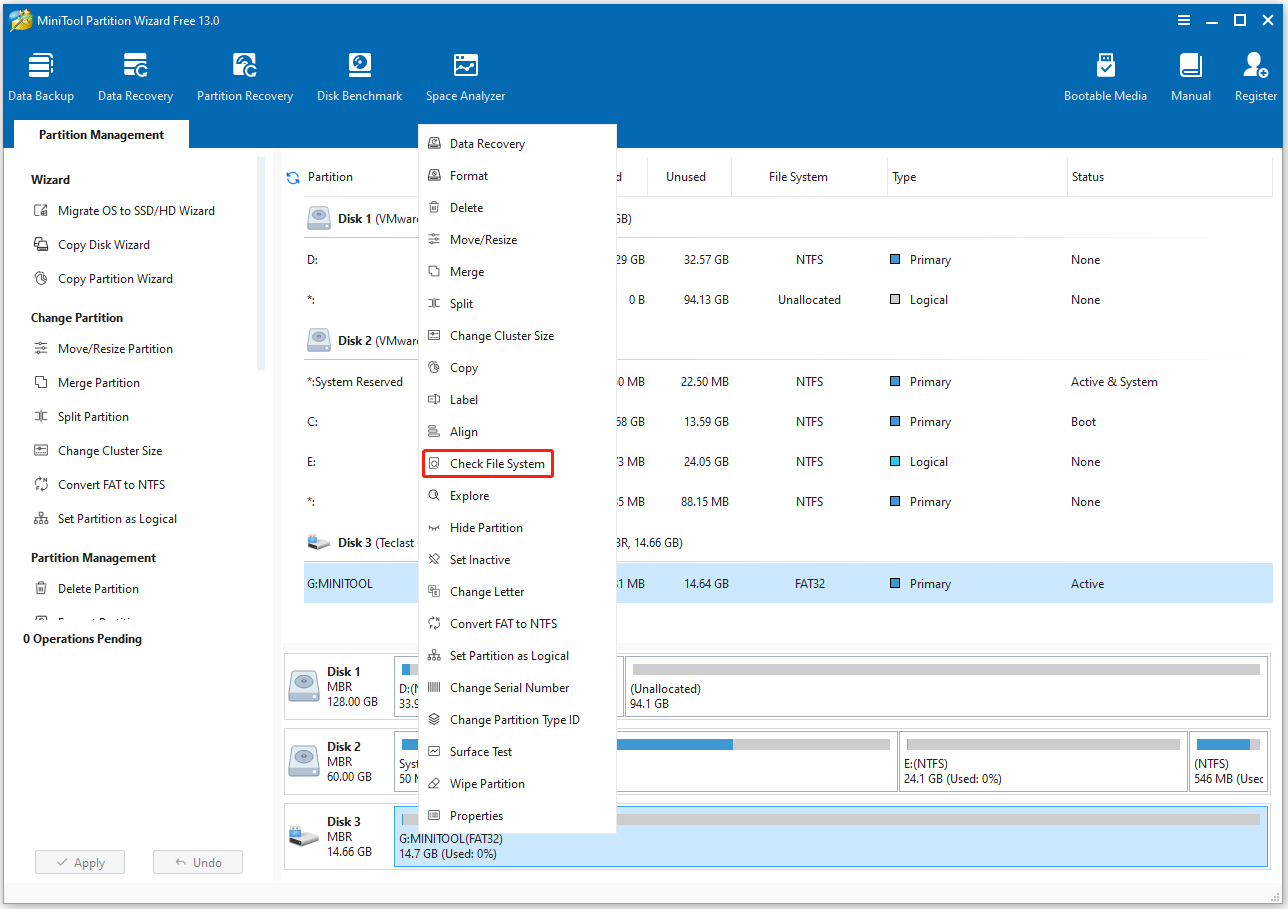The image size is (1288, 909).
Task: Select Check File System from context menu
Action: 496,464
